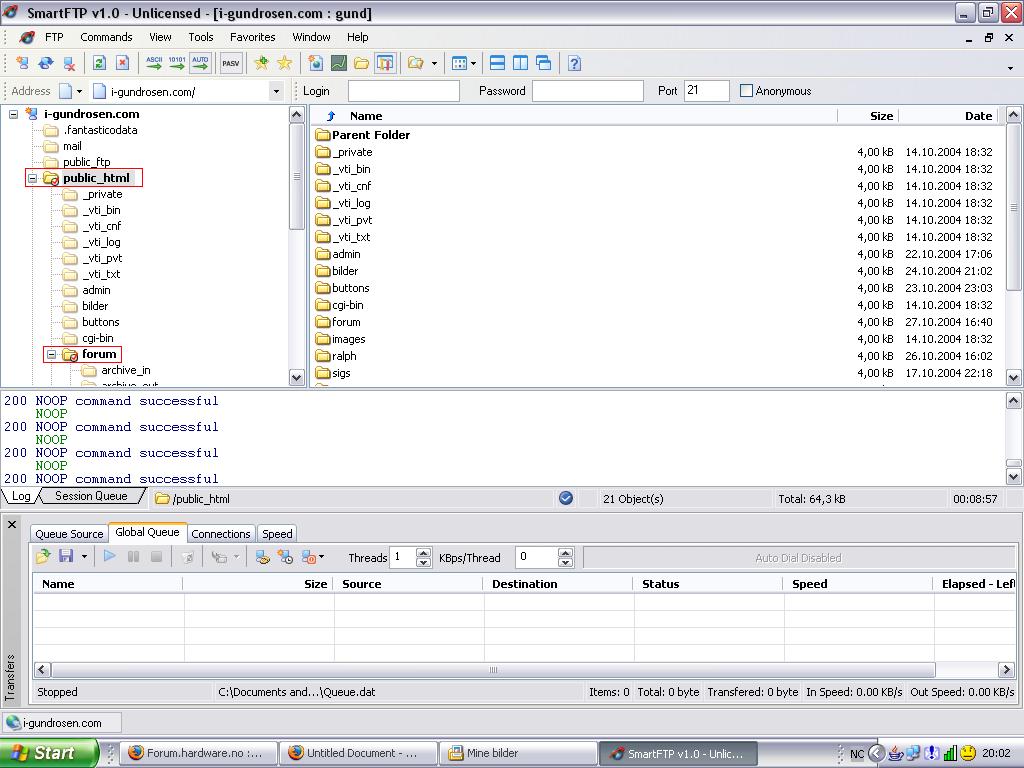This screenshot has width=1024, height=768.
Task: Open the Favorites menu
Action: (x=253, y=37)
